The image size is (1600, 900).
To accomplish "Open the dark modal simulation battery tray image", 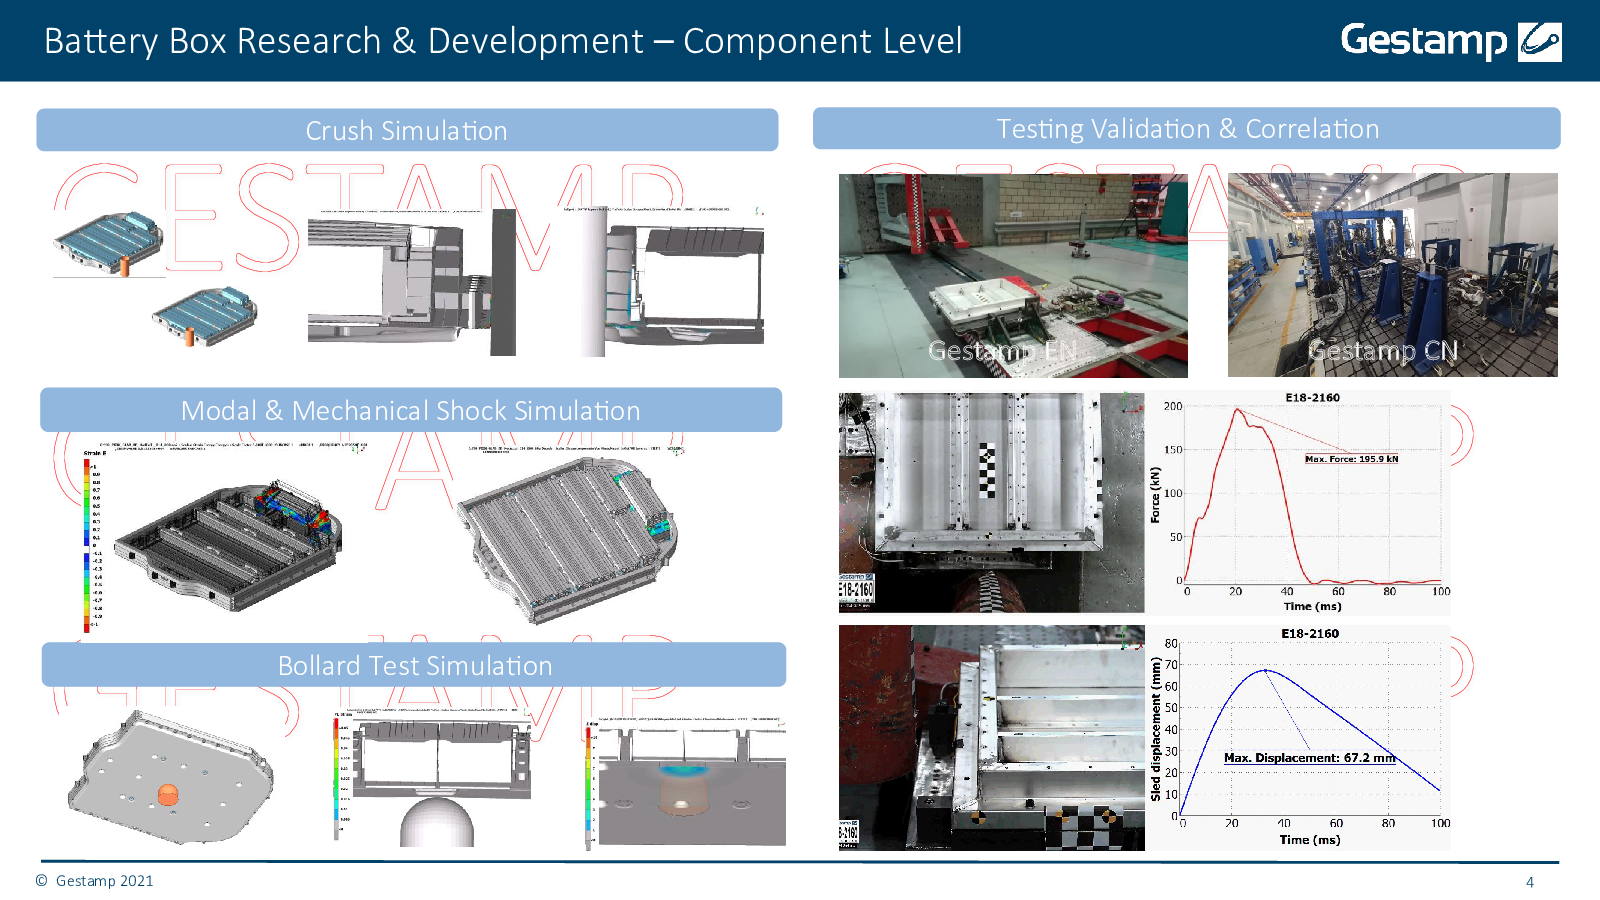I will coord(230,543).
